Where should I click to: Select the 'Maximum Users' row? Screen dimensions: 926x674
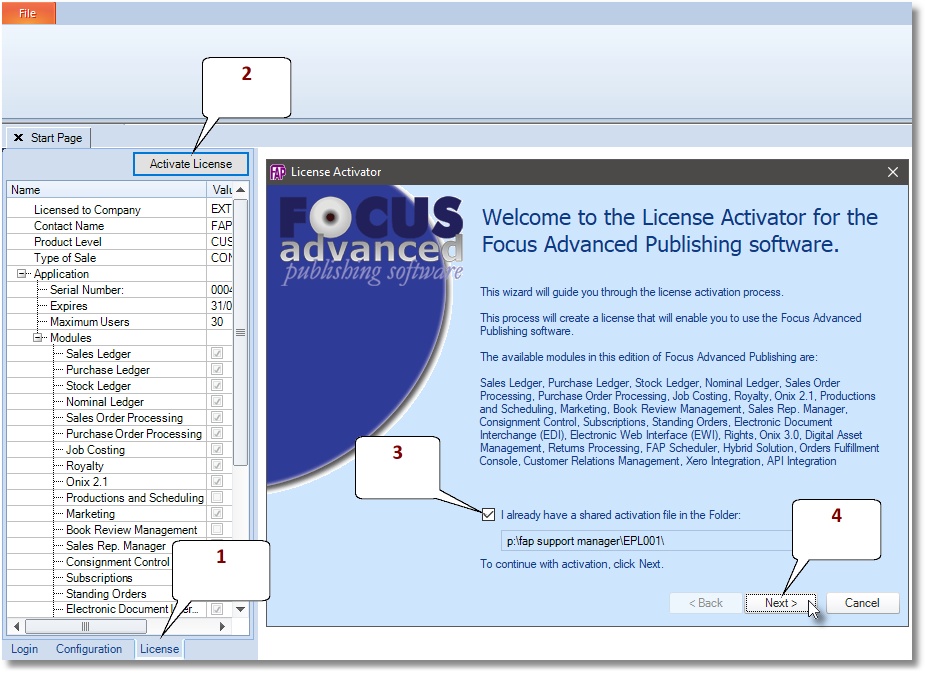120,321
